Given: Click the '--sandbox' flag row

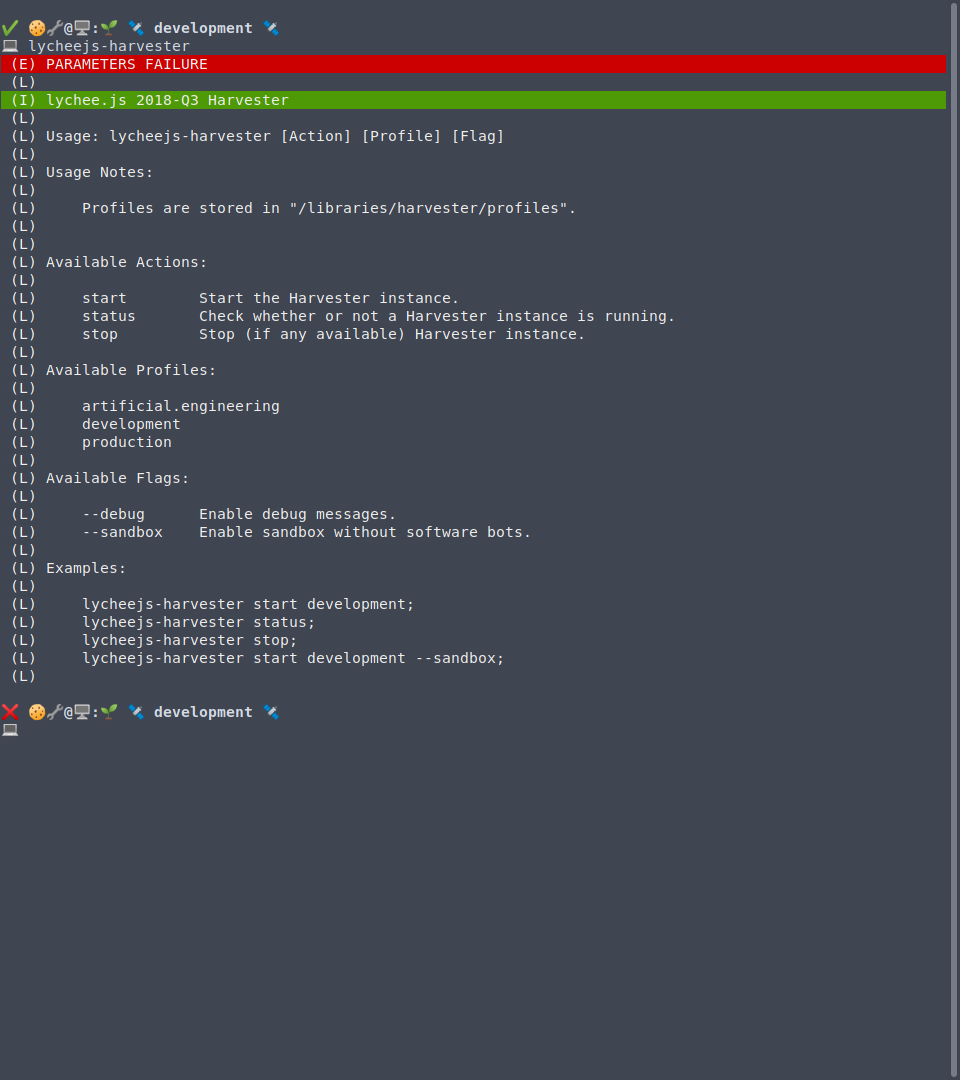Looking at the screenshot, I should 306,532.
